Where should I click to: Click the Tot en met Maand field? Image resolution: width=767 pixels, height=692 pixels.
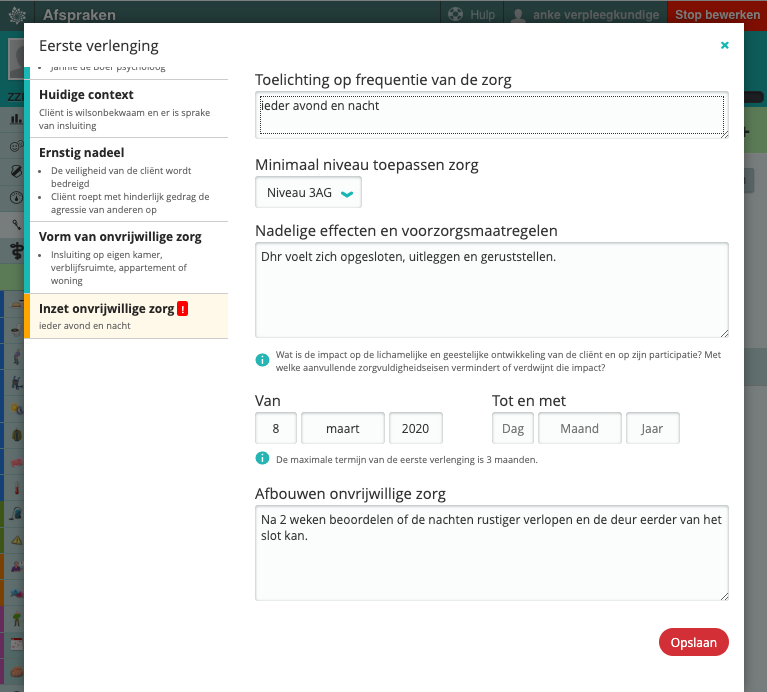pyautogui.click(x=579, y=428)
